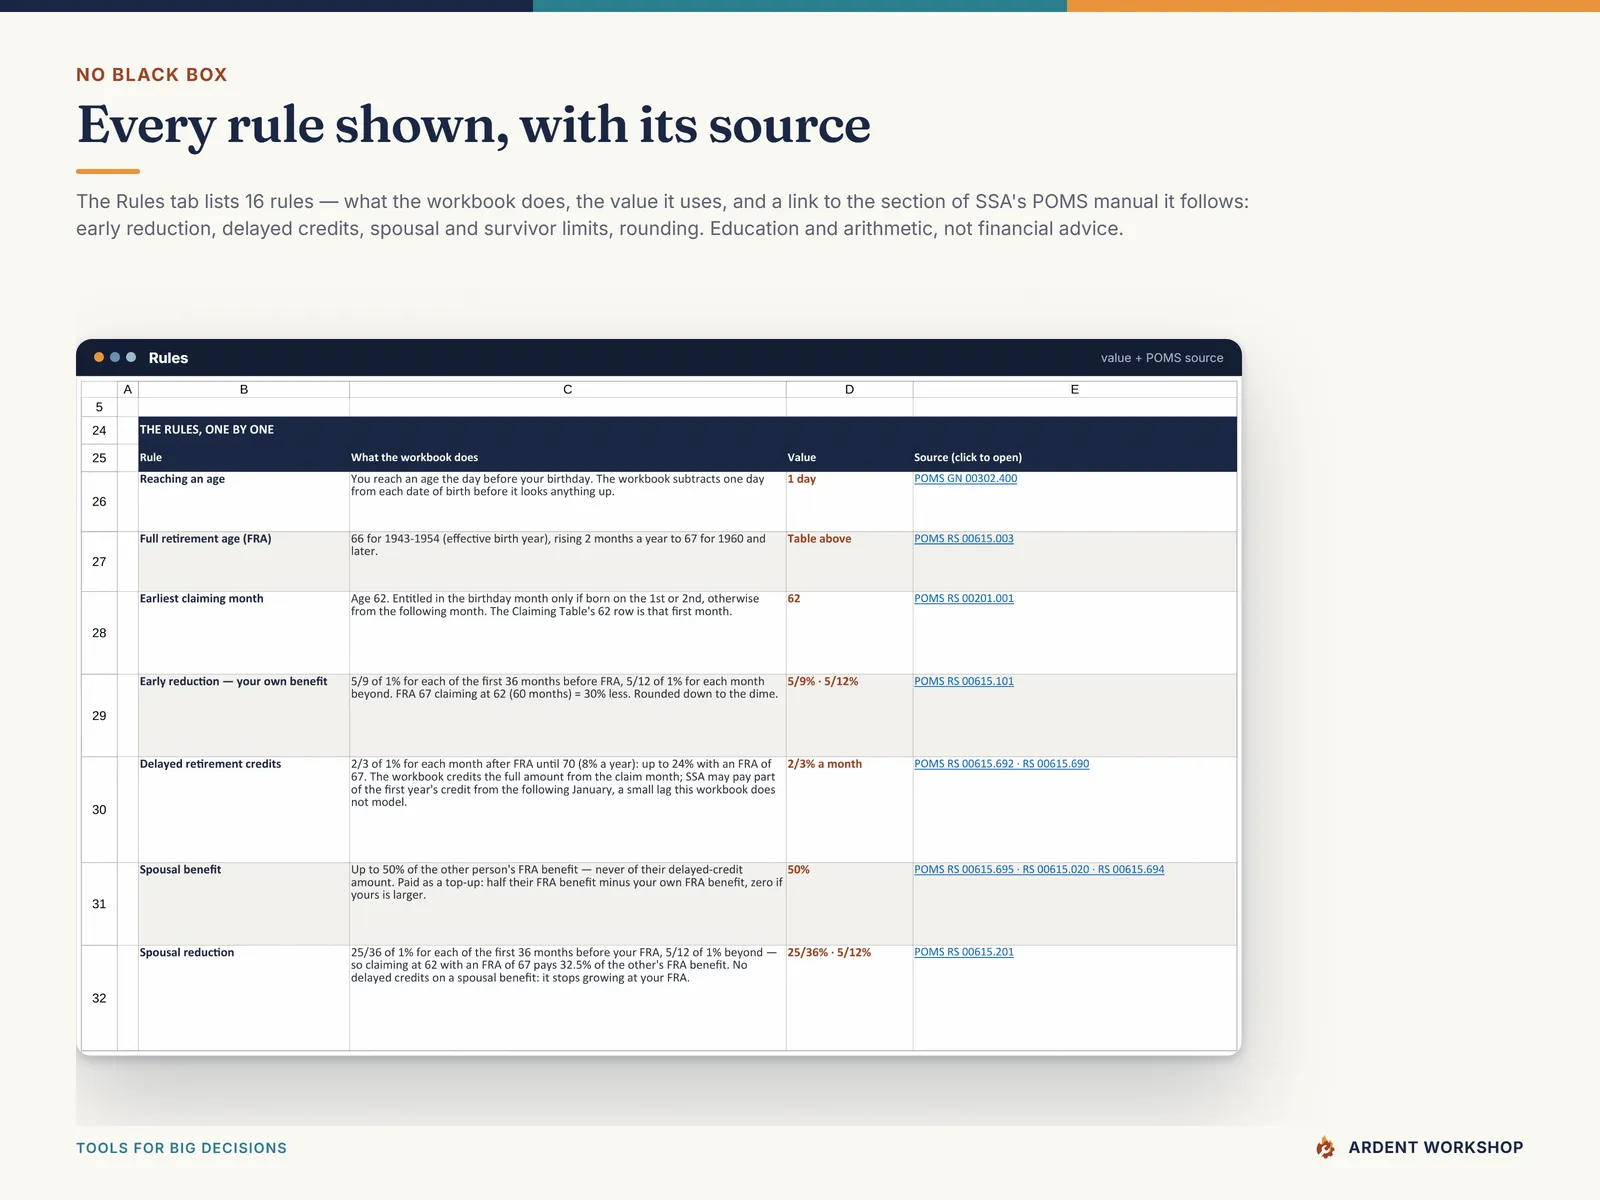Screen dimensions: 1600x1200
Task: Select row 32 header
Action: click(99, 998)
